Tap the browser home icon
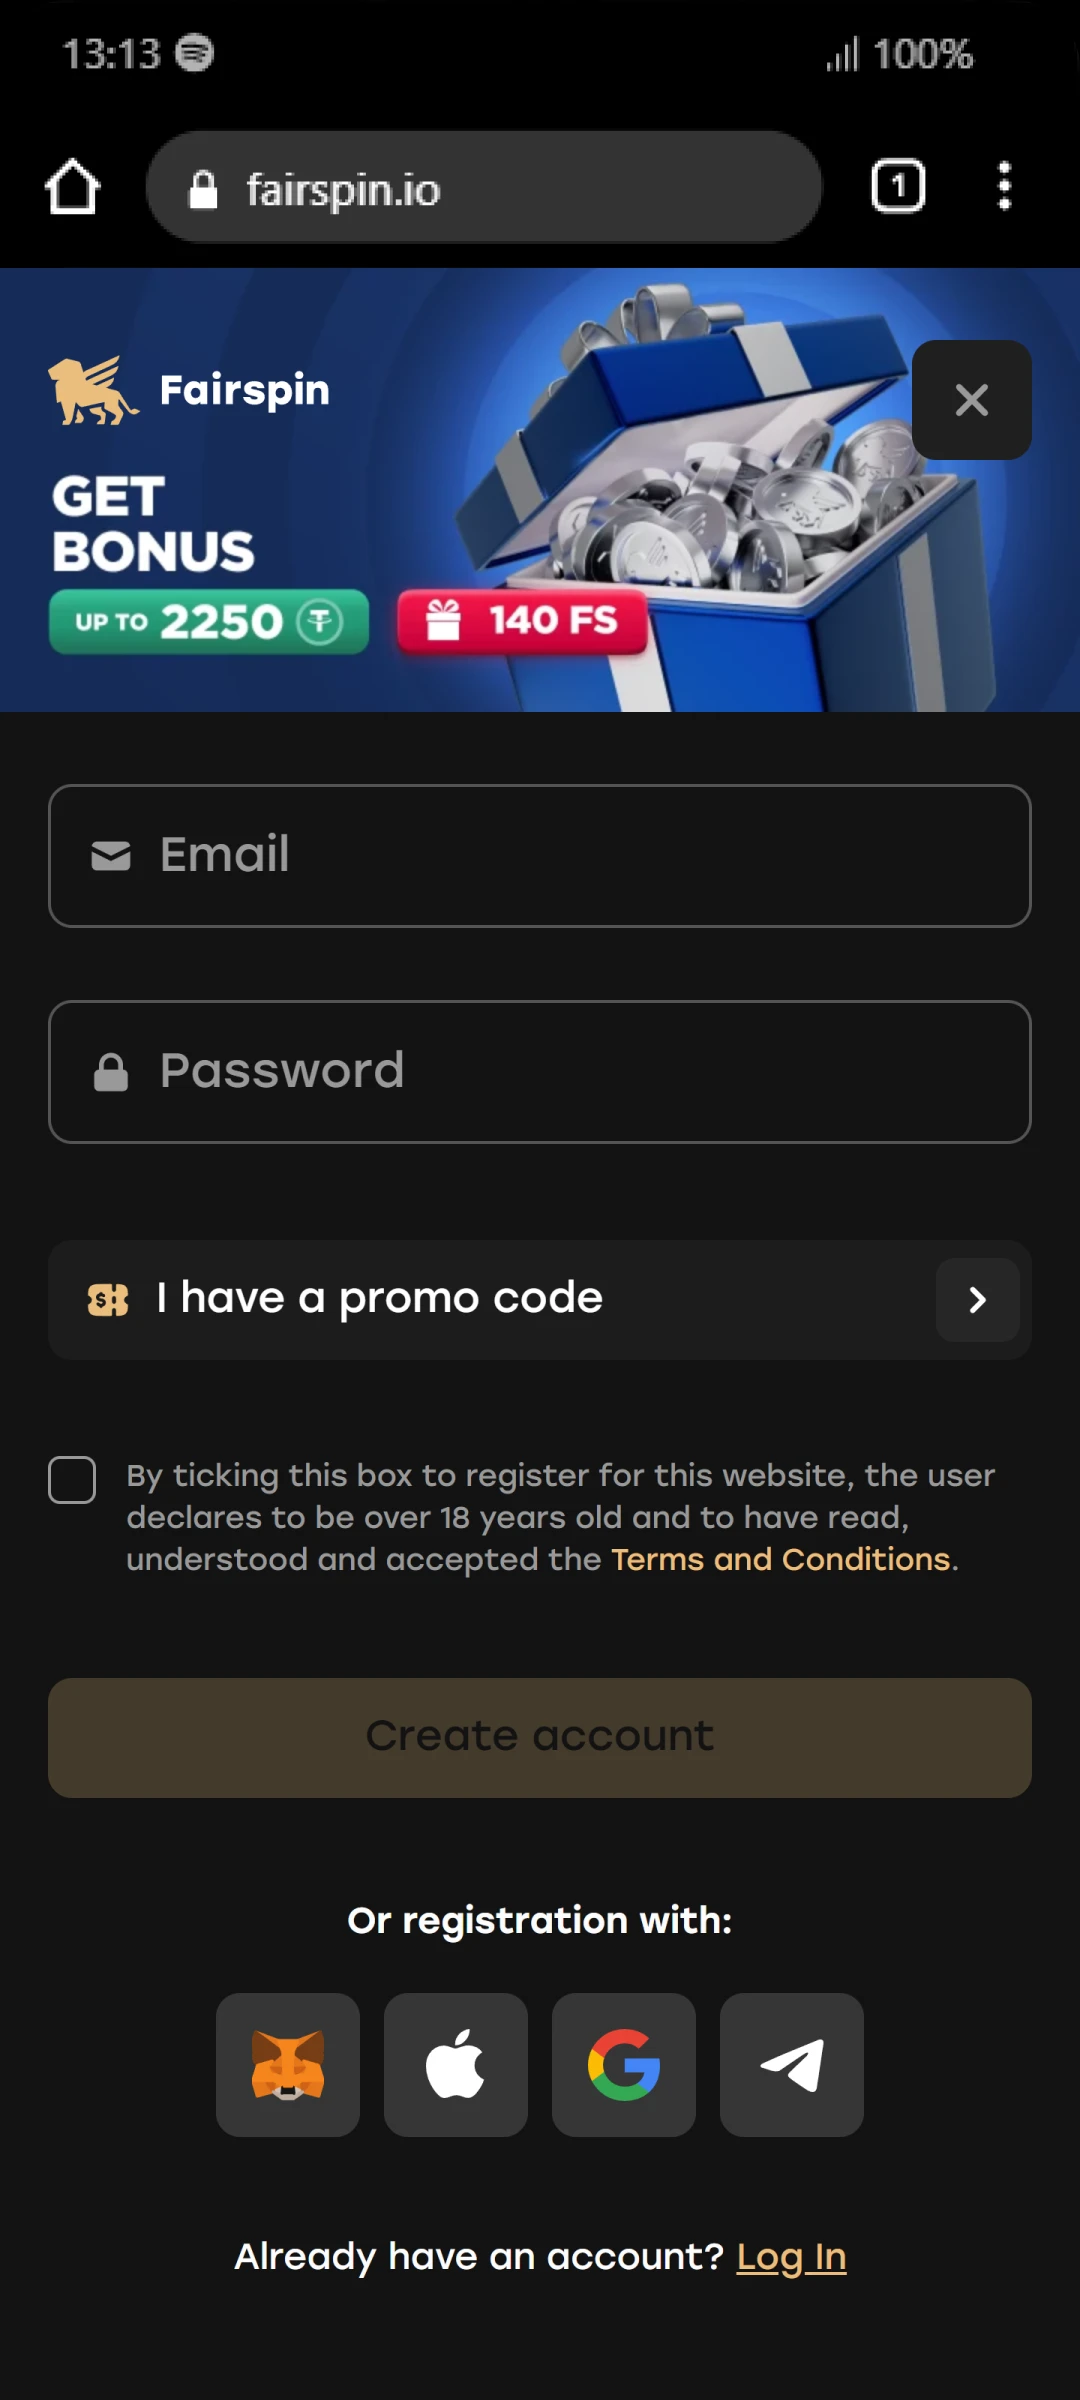Image resolution: width=1080 pixels, height=2400 pixels. pyautogui.click(x=73, y=187)
